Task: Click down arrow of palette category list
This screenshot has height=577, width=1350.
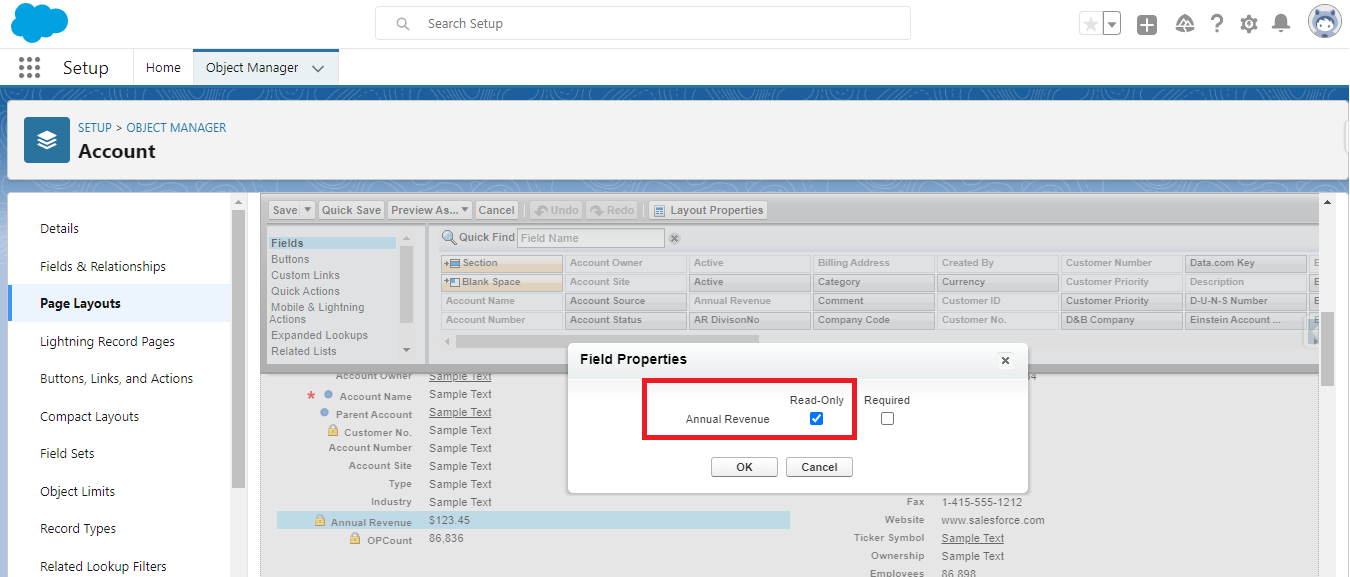Action: (x=406, y=349)
